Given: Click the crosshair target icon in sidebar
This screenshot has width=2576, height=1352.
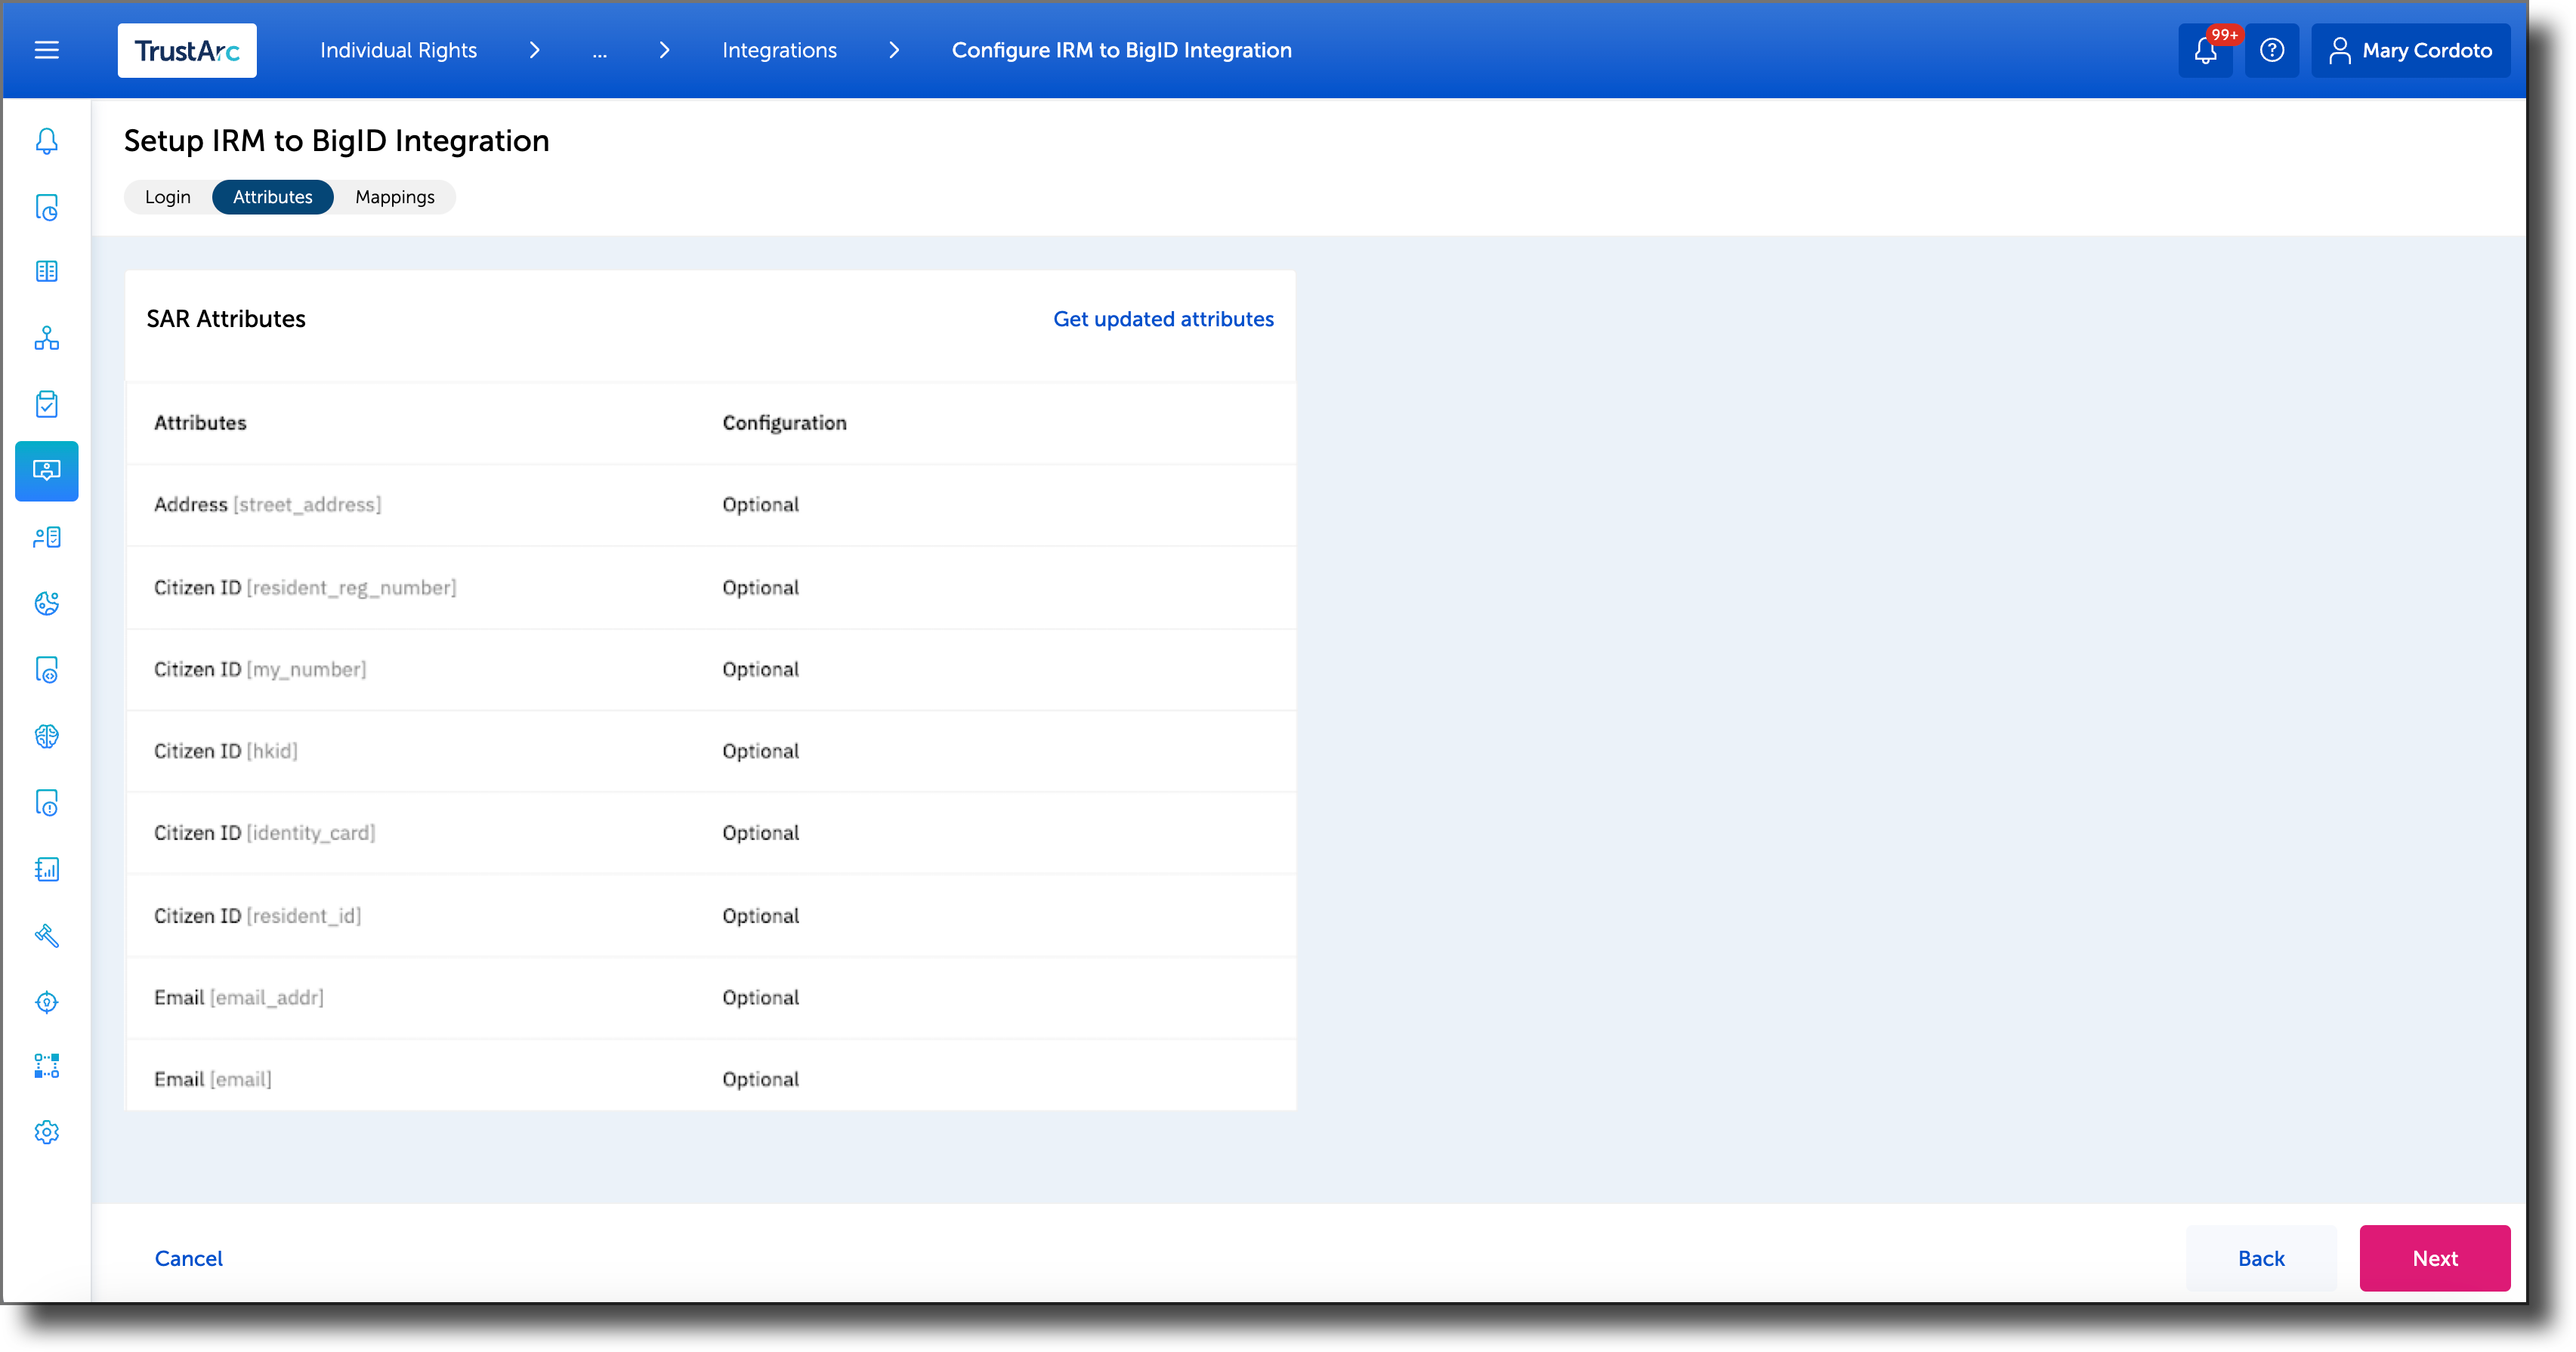Looking at the screenshot, I should point(46,1002).
